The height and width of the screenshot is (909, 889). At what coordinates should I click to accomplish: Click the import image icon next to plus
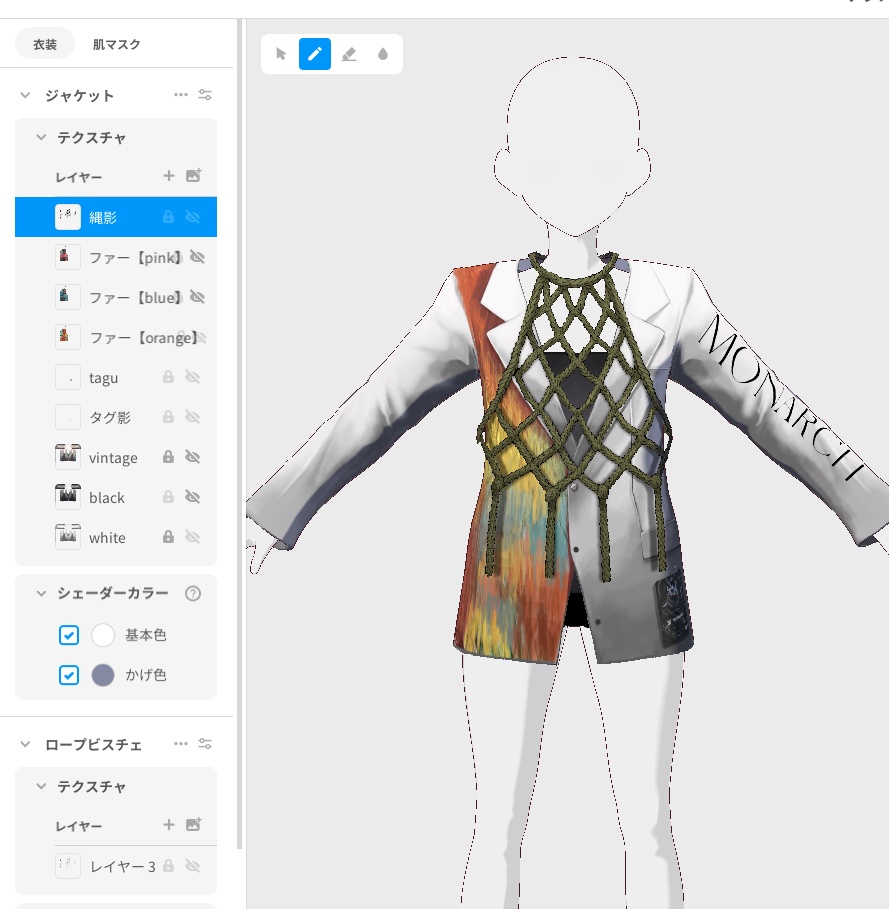(194, 177)
